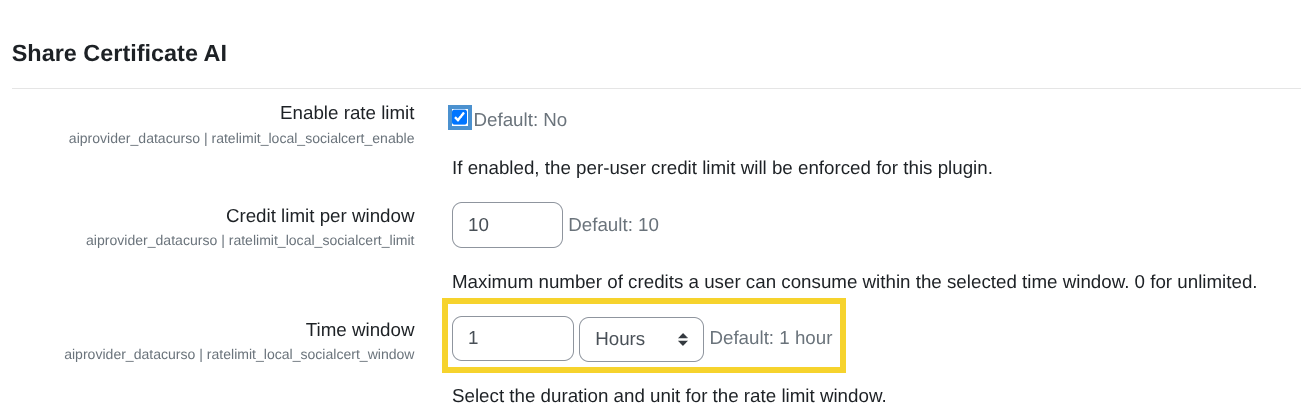Click the "Default: 10" text
This screenshot has height=413, width=1301.
point(613,225)
